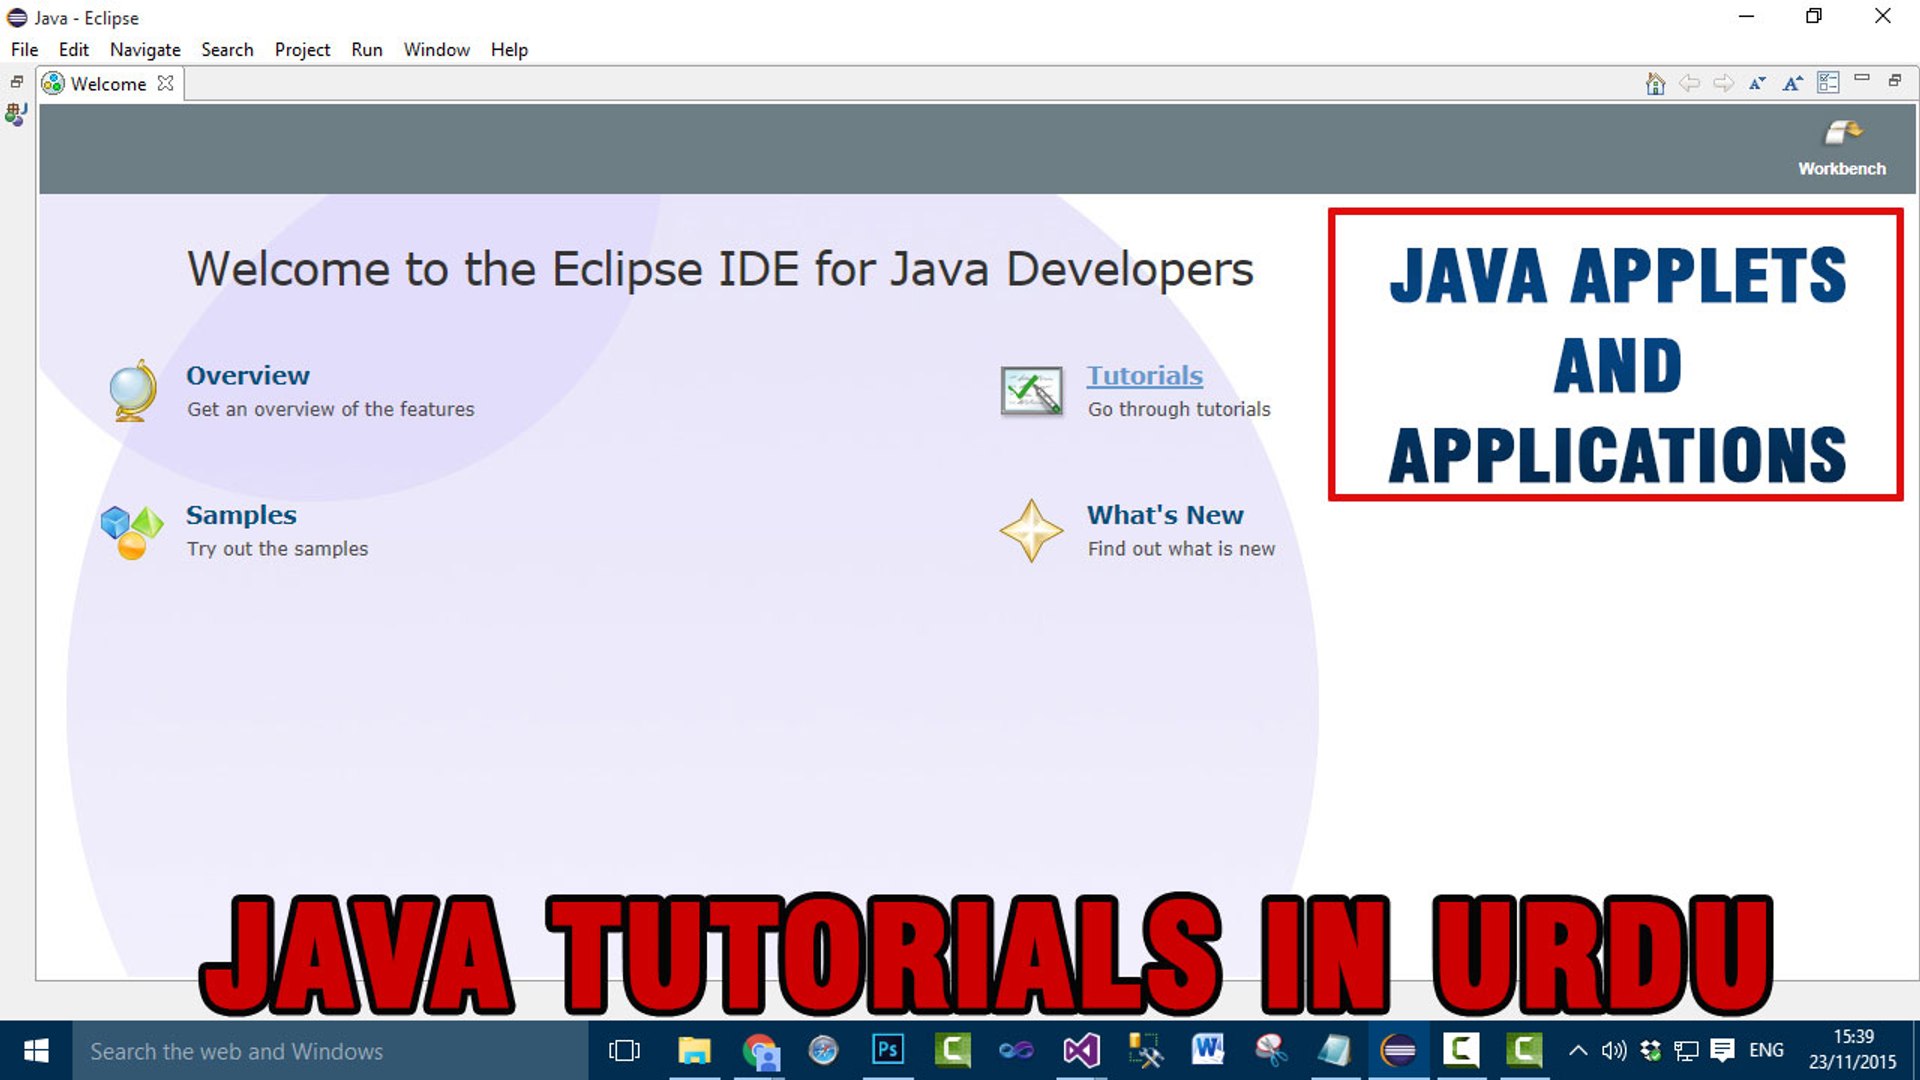Click the Windows Start button
The height and width of the screenshot is (1080, 1920).
[35, 1051]
